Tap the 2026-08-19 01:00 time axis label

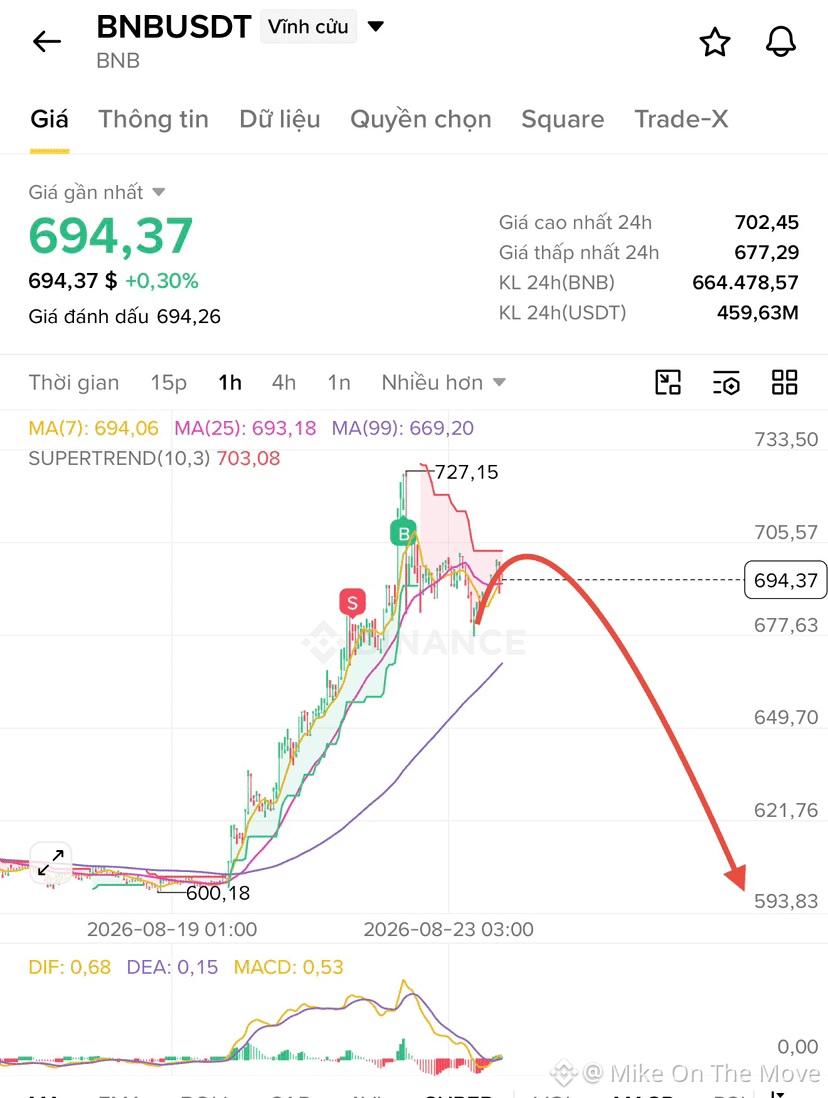click(x=172, y=929)
